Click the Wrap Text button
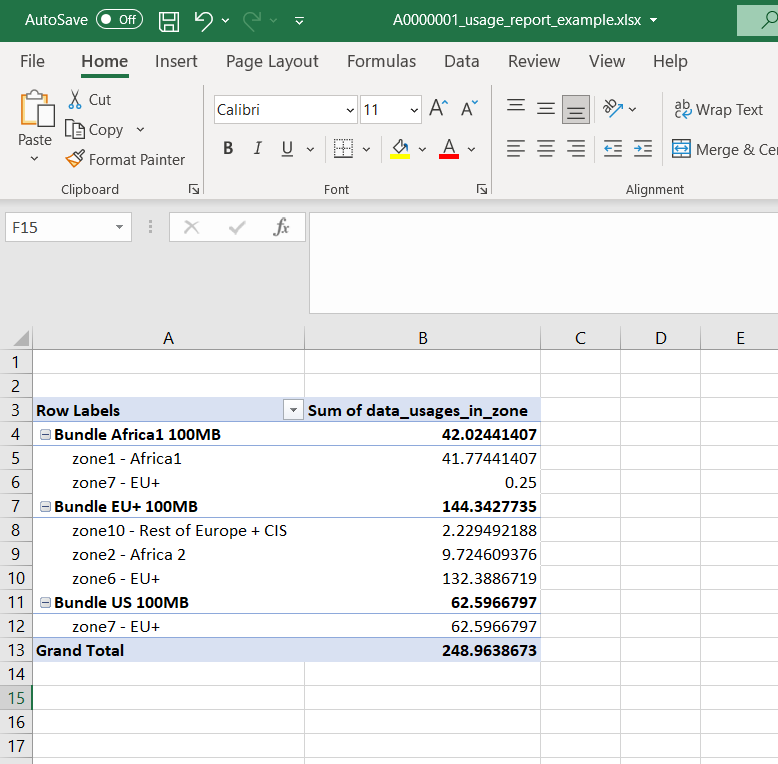 click(x=718, y=110)
